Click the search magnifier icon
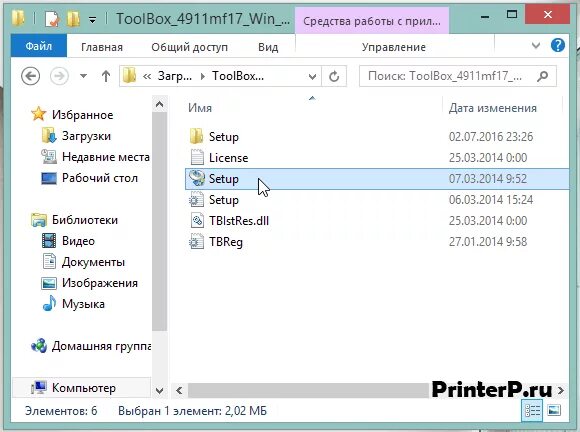 [543, 76]
